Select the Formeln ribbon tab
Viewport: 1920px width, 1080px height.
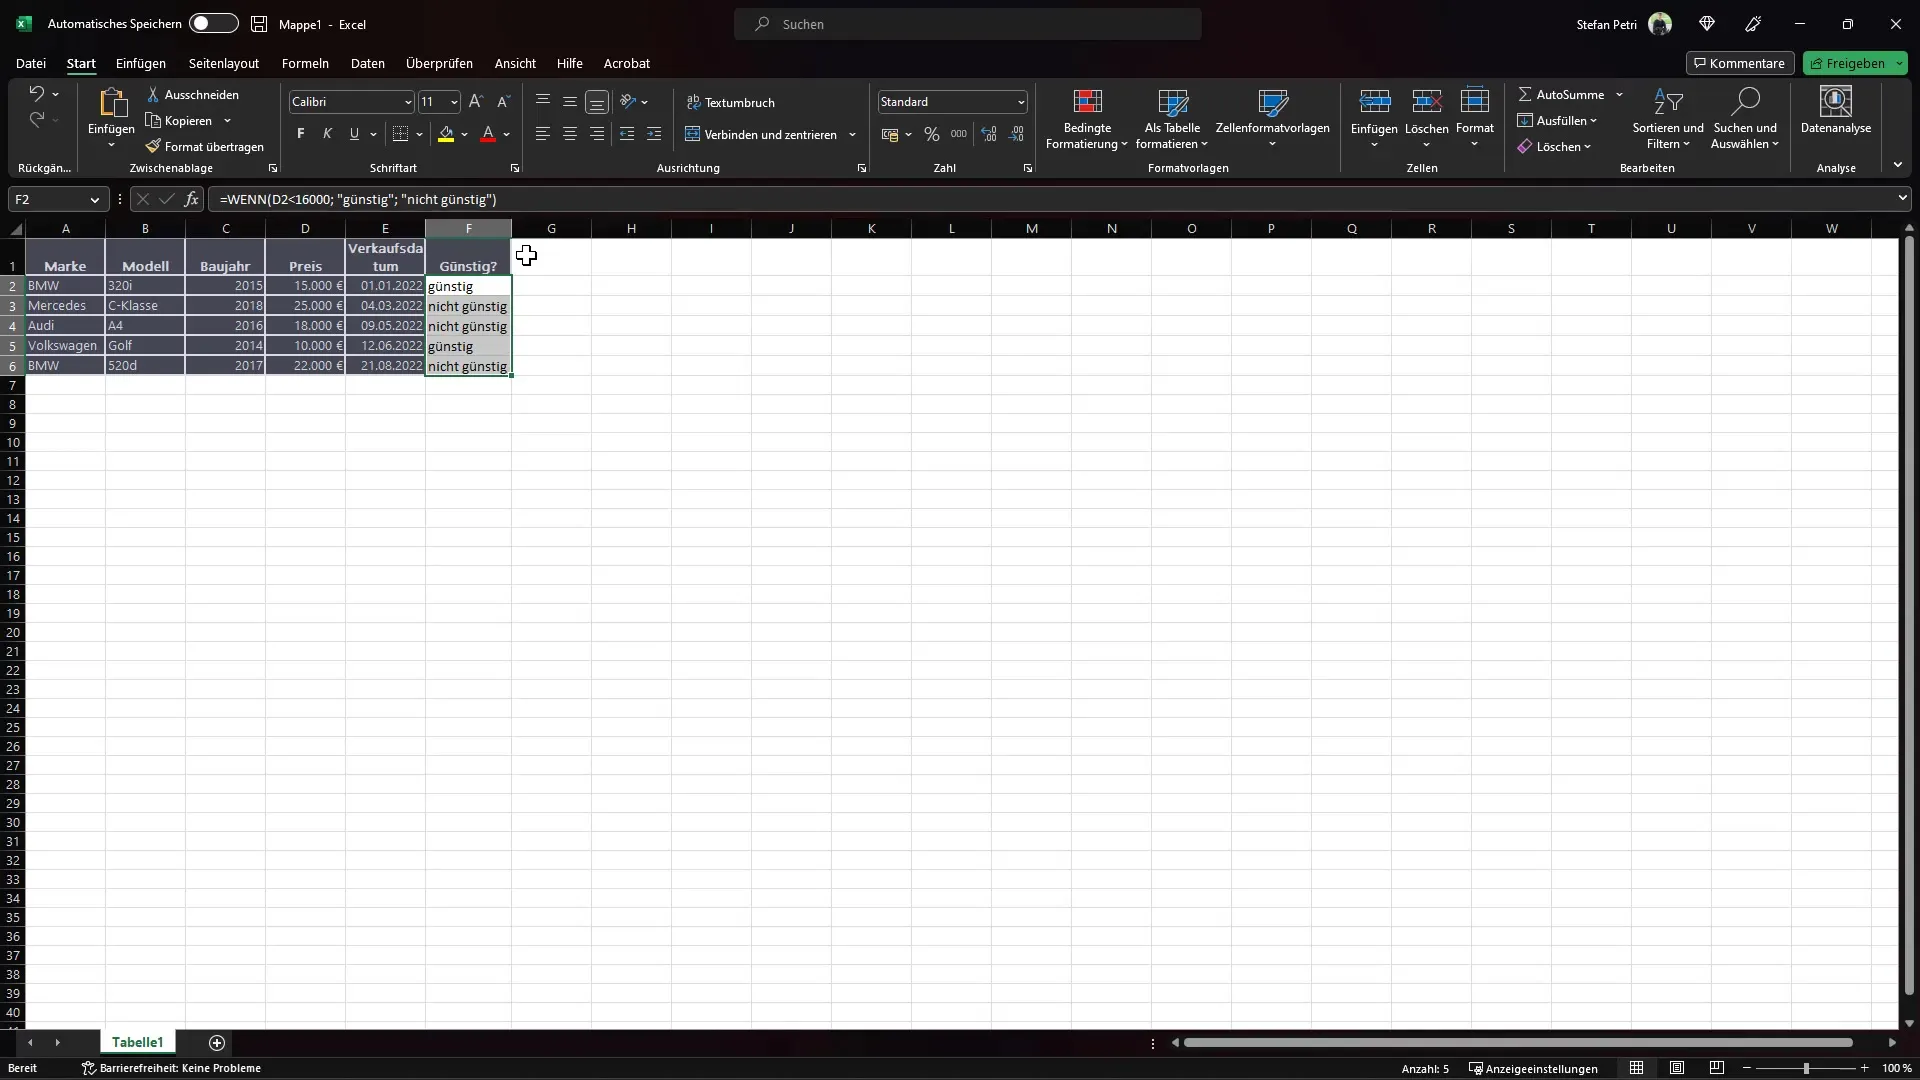(x=305, y=62)
